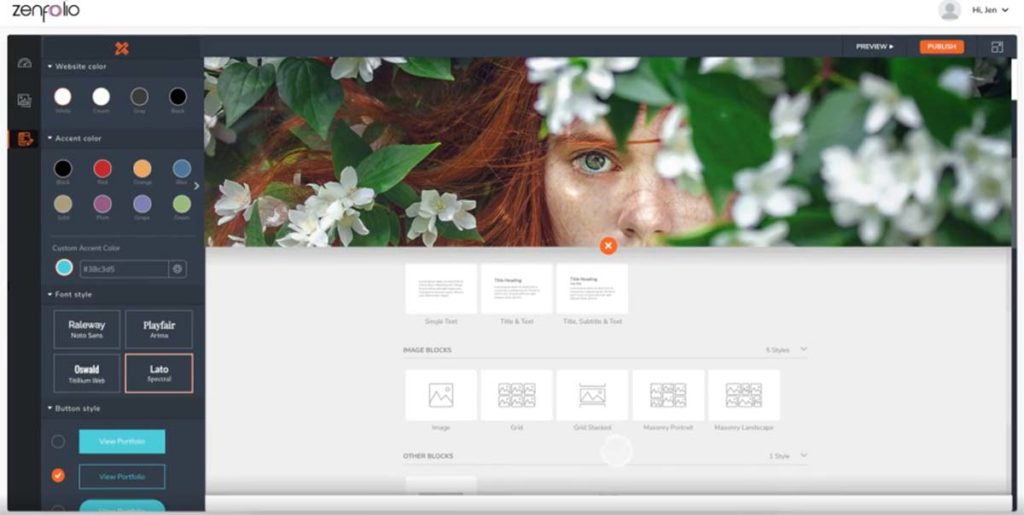
Task: Click the IMAGE BLOCKS heading
Action: point(427,350)
